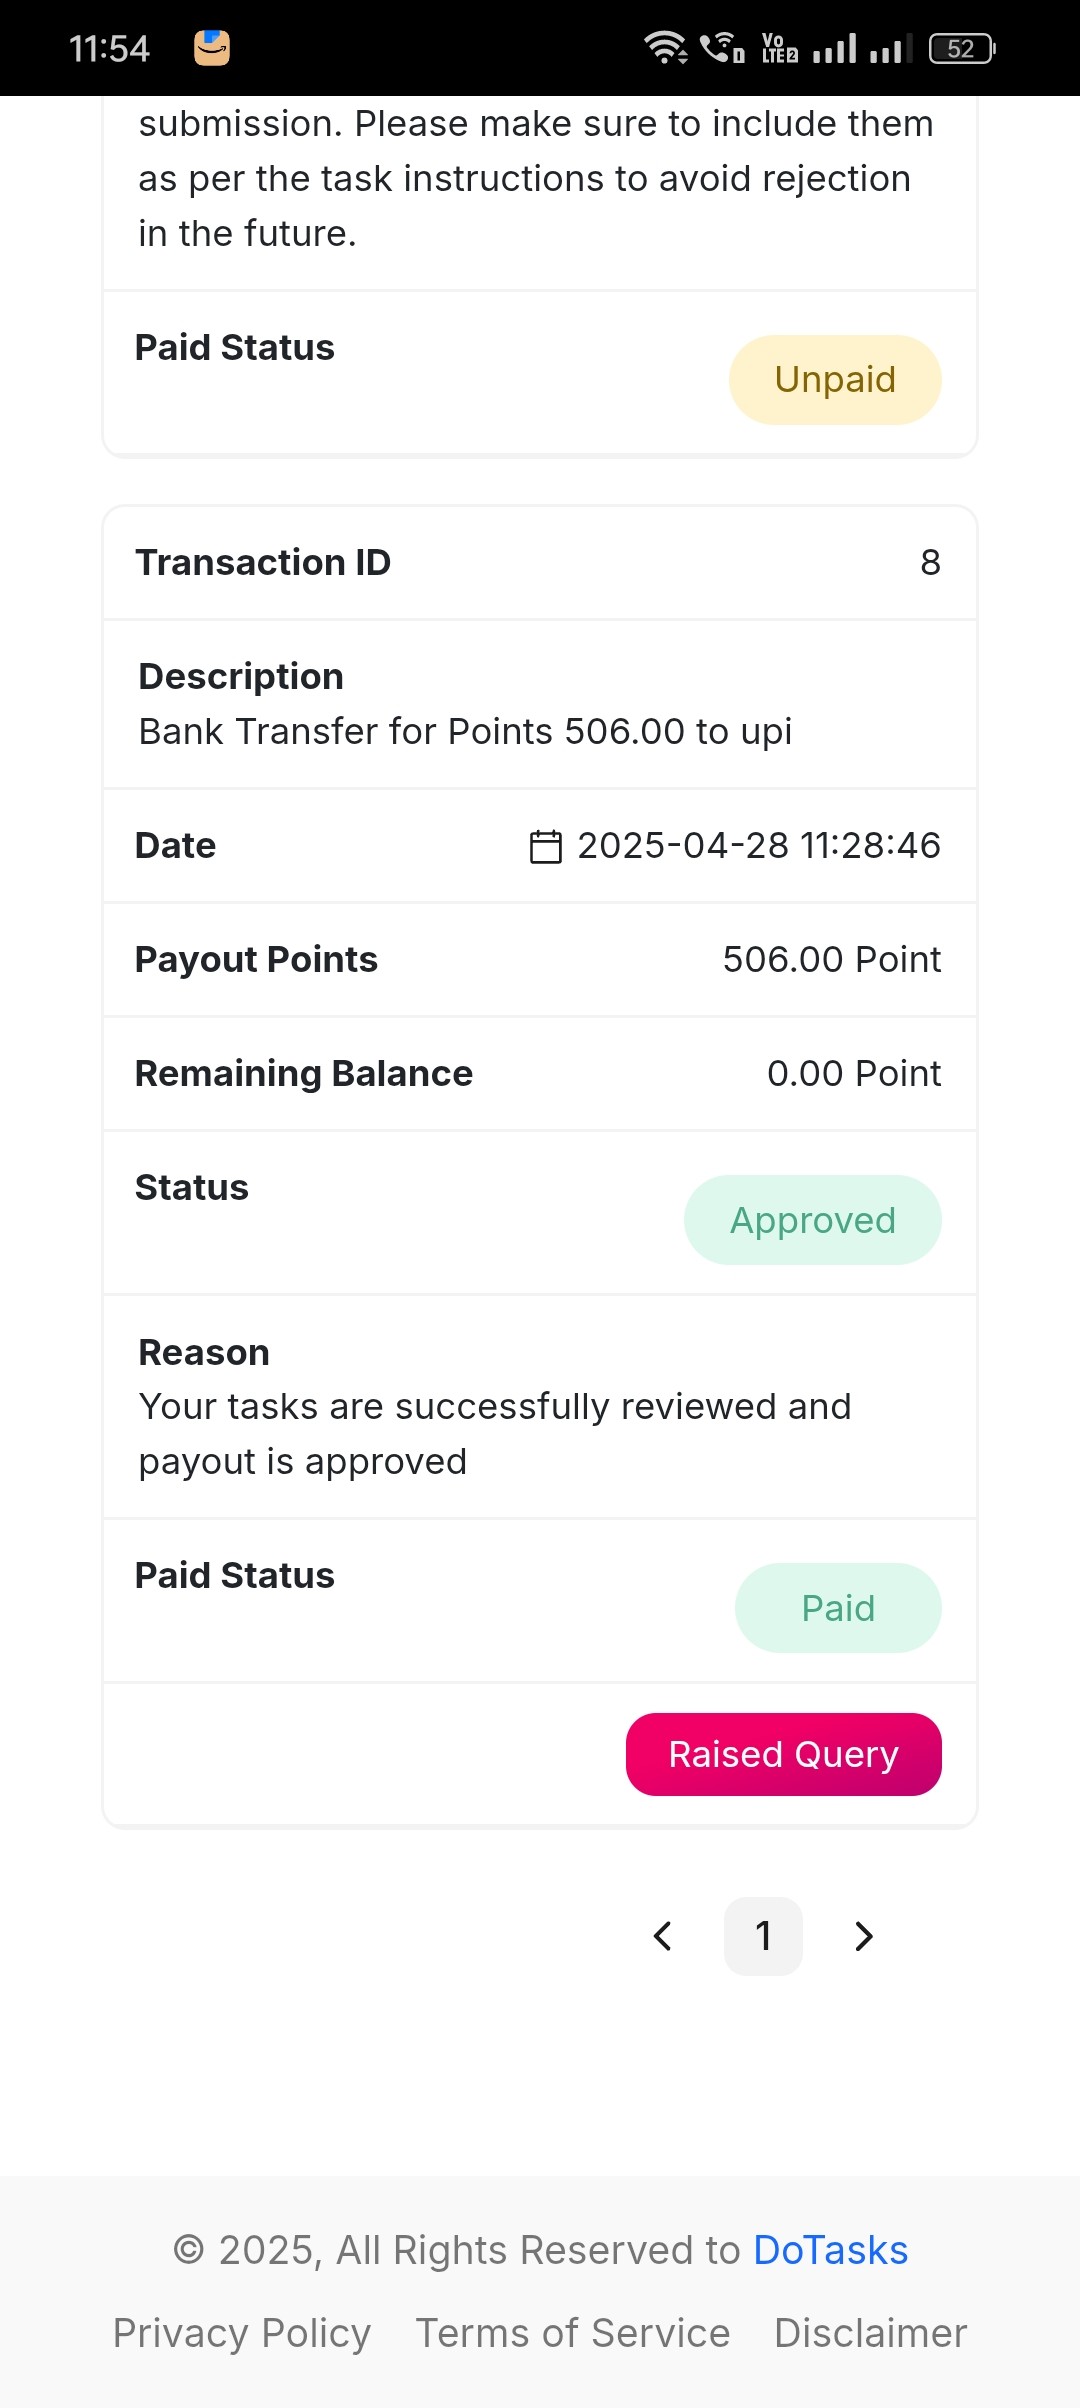Tap the battery level indicator

point(962,48)
